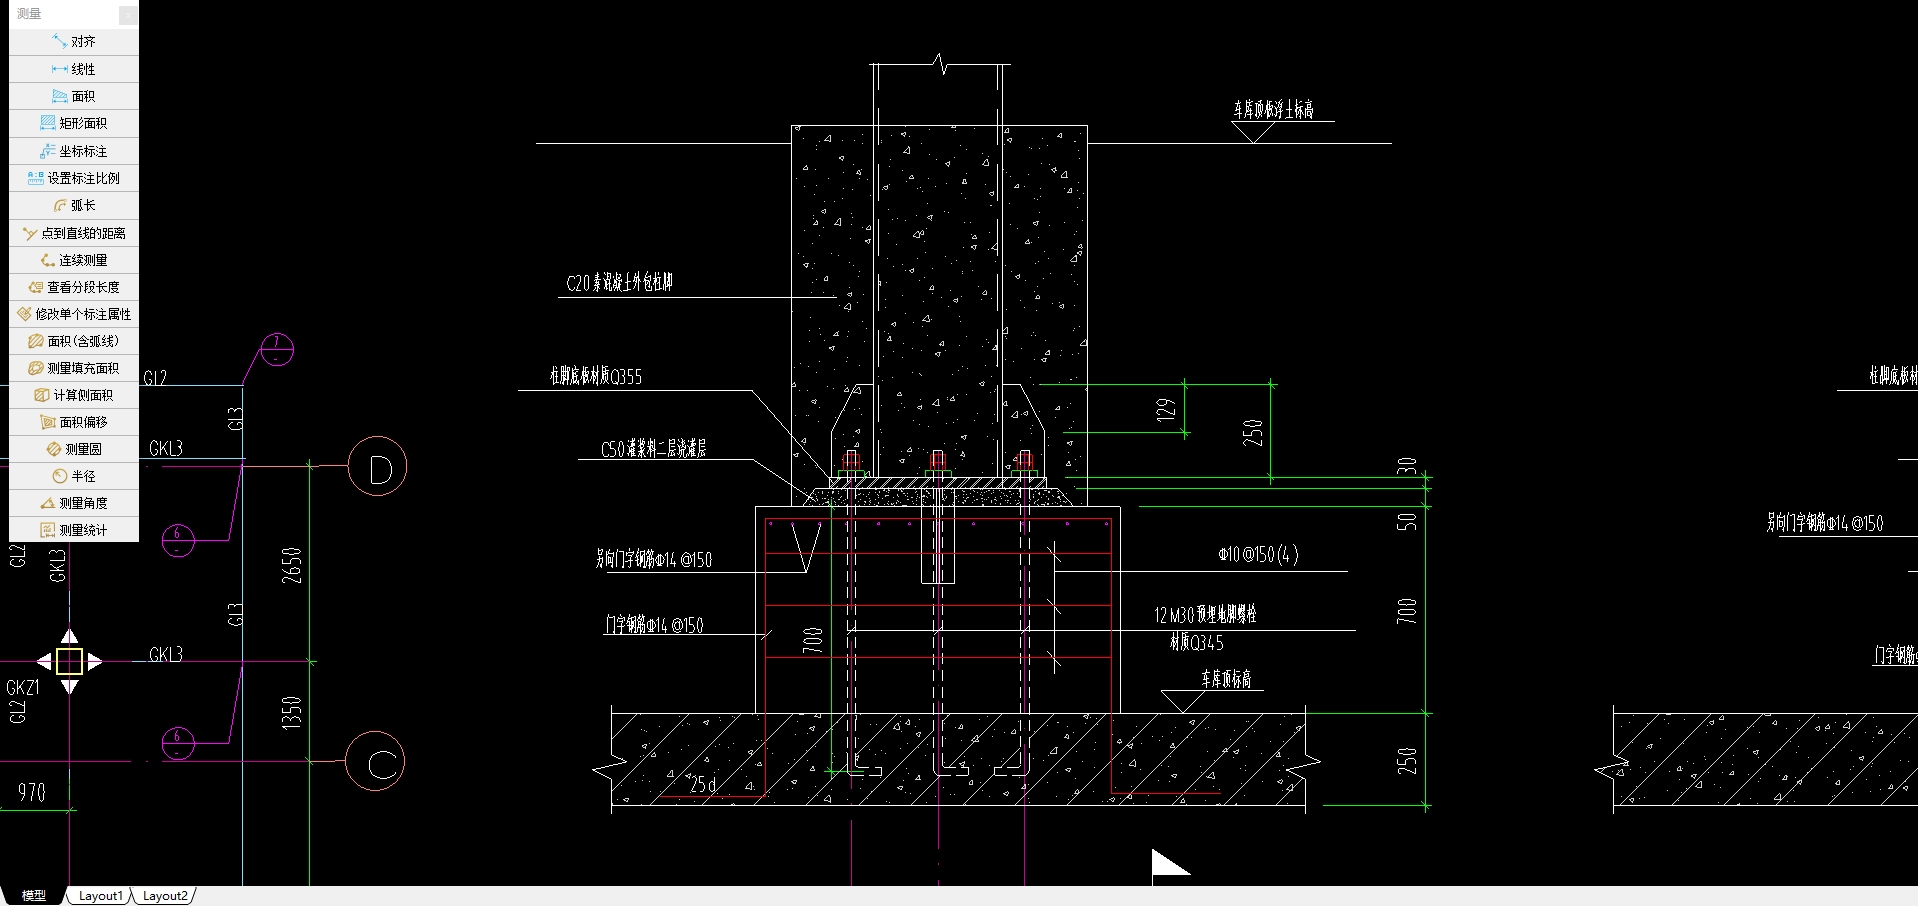The width and height of the screenshot is (1918, 906).
Task: Select the 对齐 (aligned) measure tool
Action: click(x=74, y=42)
